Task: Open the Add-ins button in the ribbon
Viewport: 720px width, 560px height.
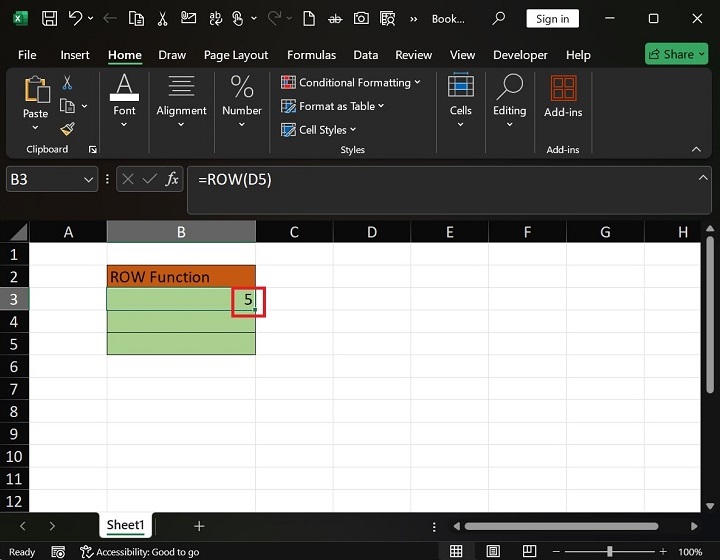Action: (x=563, y=98)
